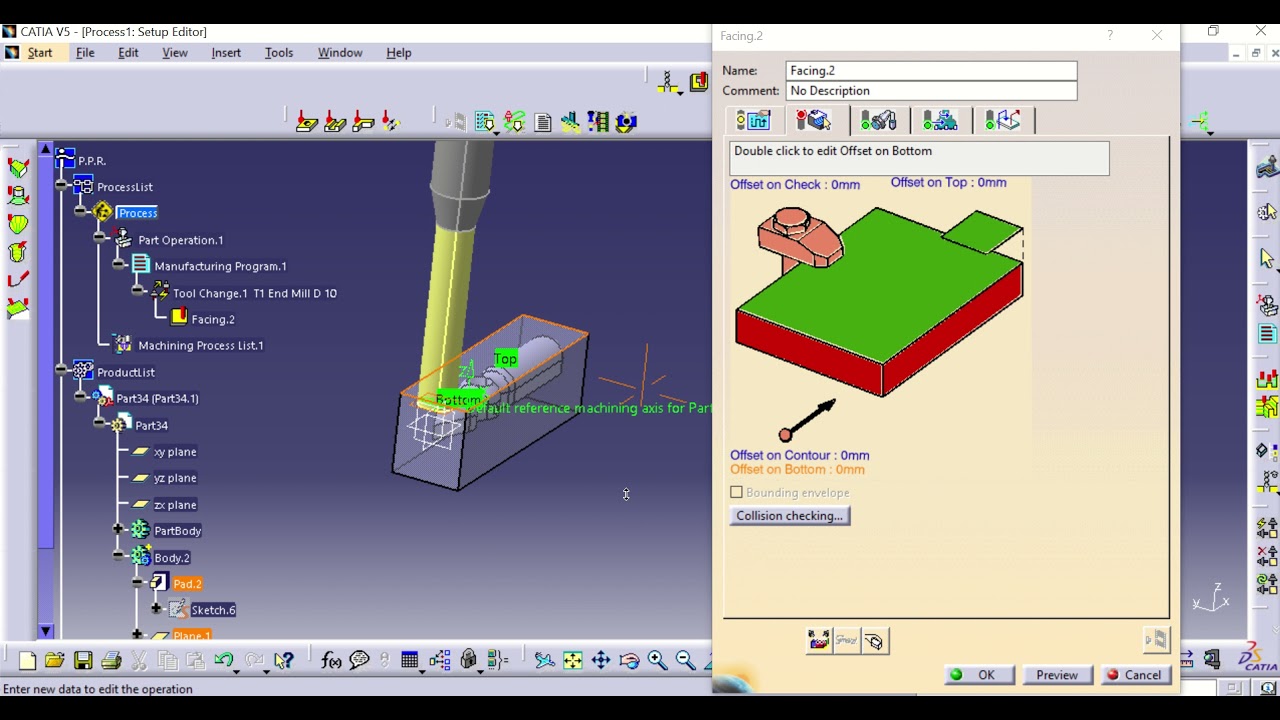This screenshot has height=720, width=1280.
Task: Click the Offset on Bottom : 0mm label
Action: 797,470
